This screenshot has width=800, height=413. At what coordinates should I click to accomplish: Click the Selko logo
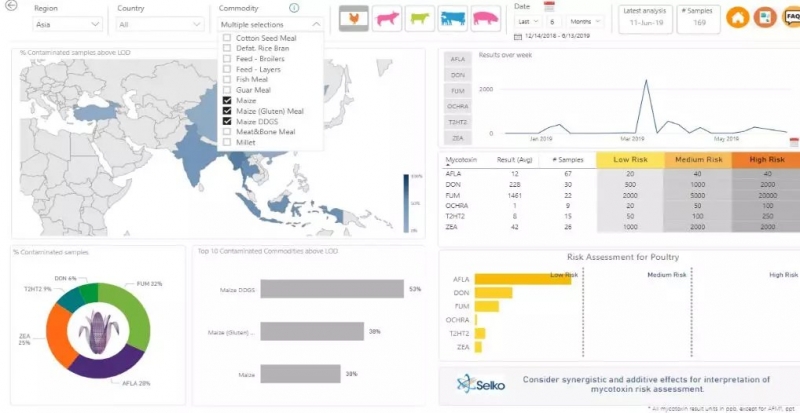(x=481, y=384)
